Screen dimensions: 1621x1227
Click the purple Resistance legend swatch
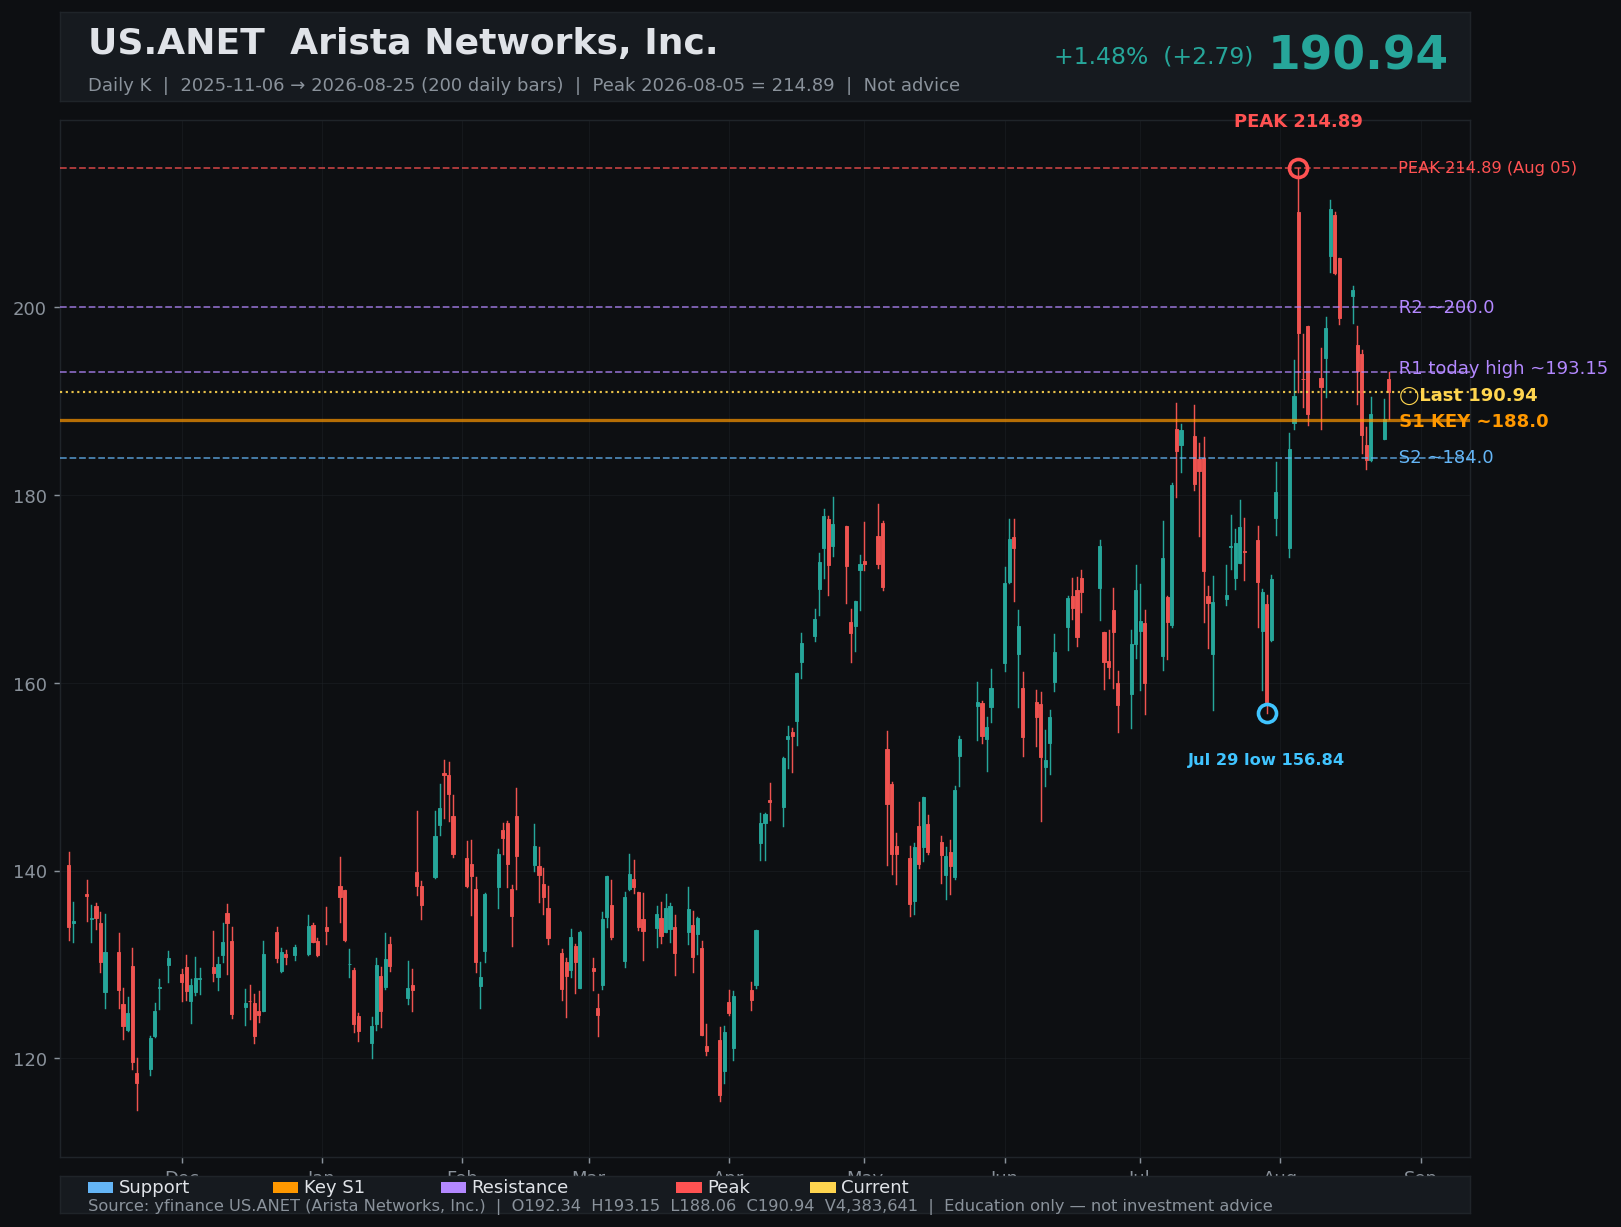(x=453, y=1187)
